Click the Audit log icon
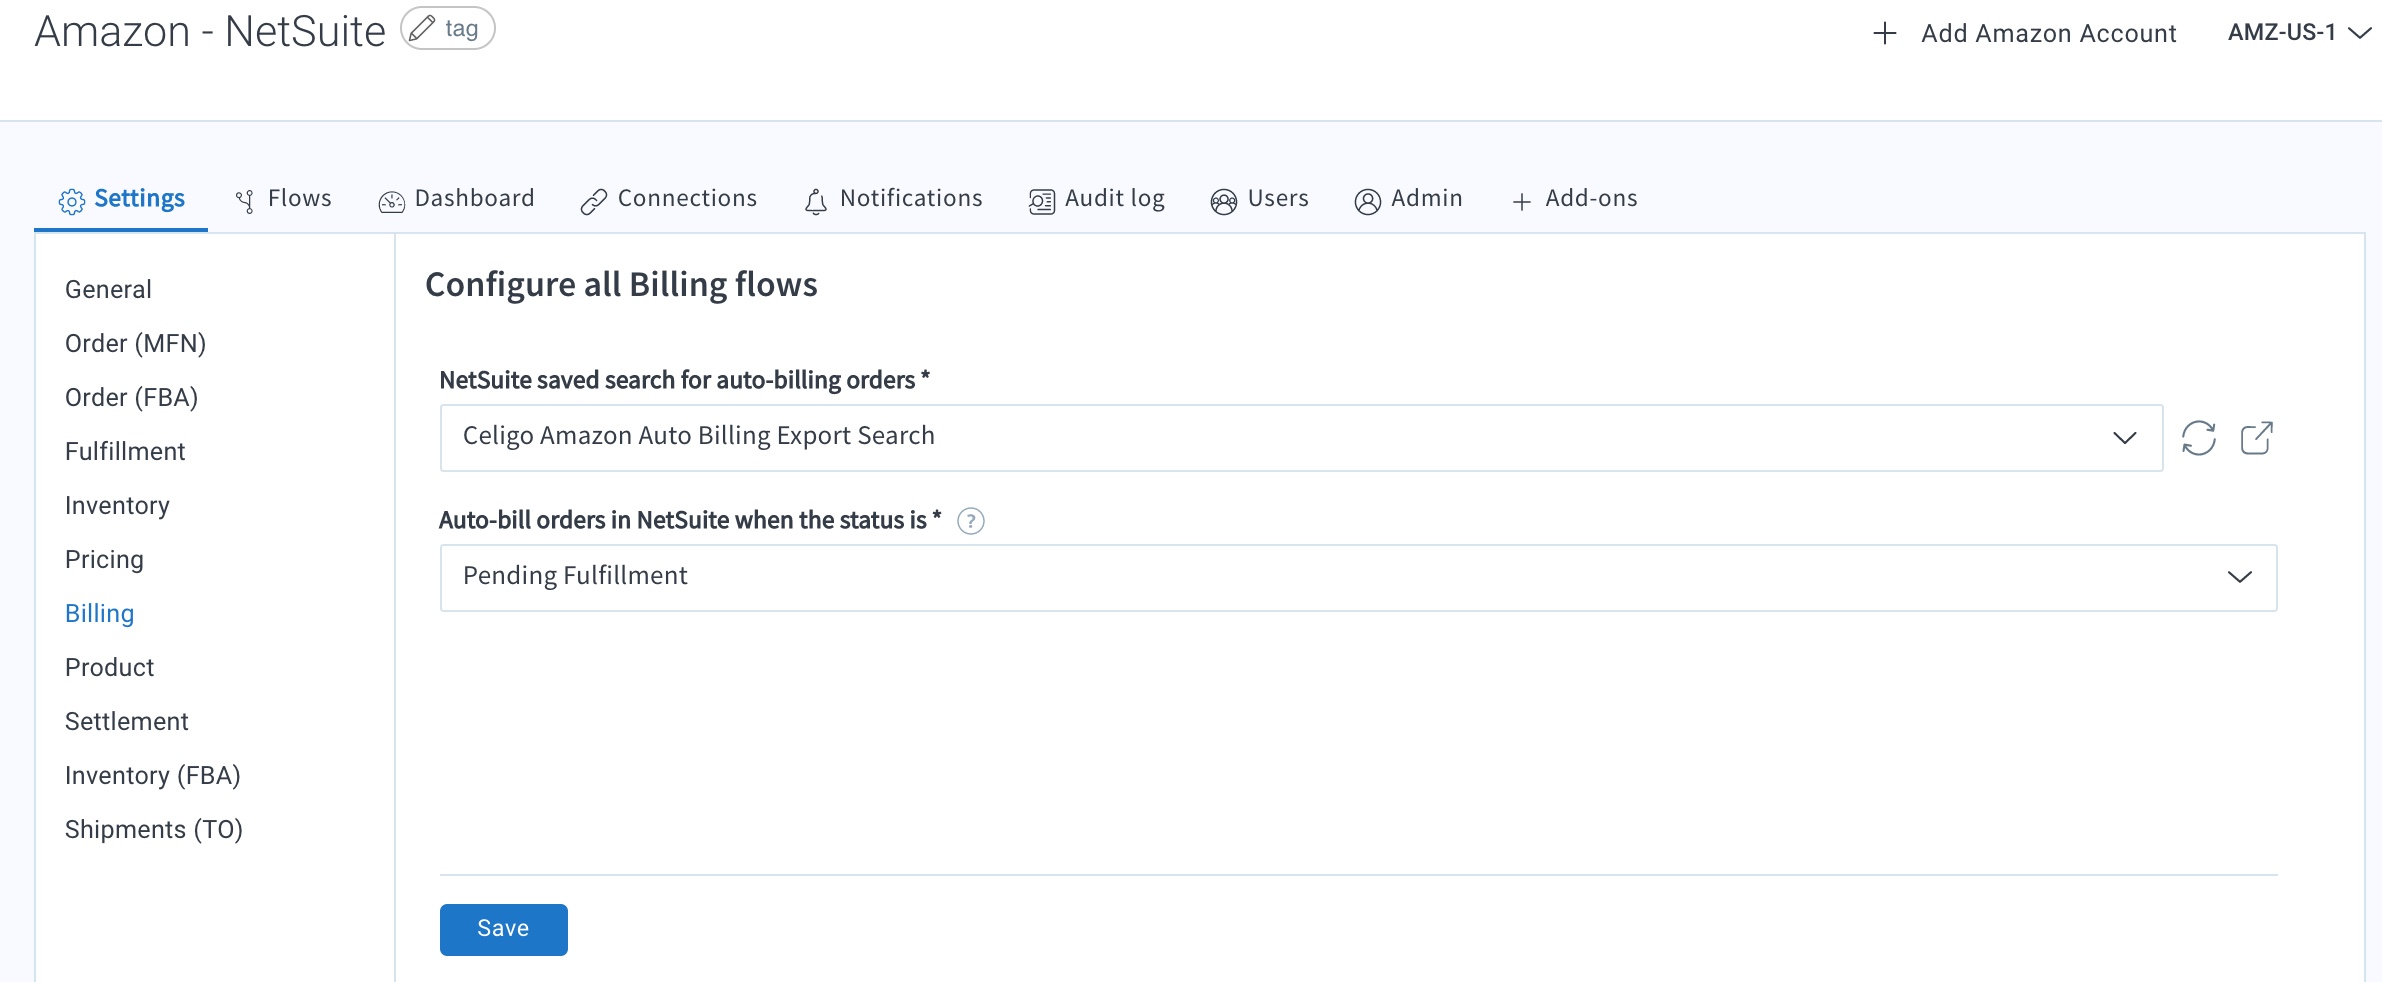Screen dimensions: 2382x982 (x=1042, y=202)
